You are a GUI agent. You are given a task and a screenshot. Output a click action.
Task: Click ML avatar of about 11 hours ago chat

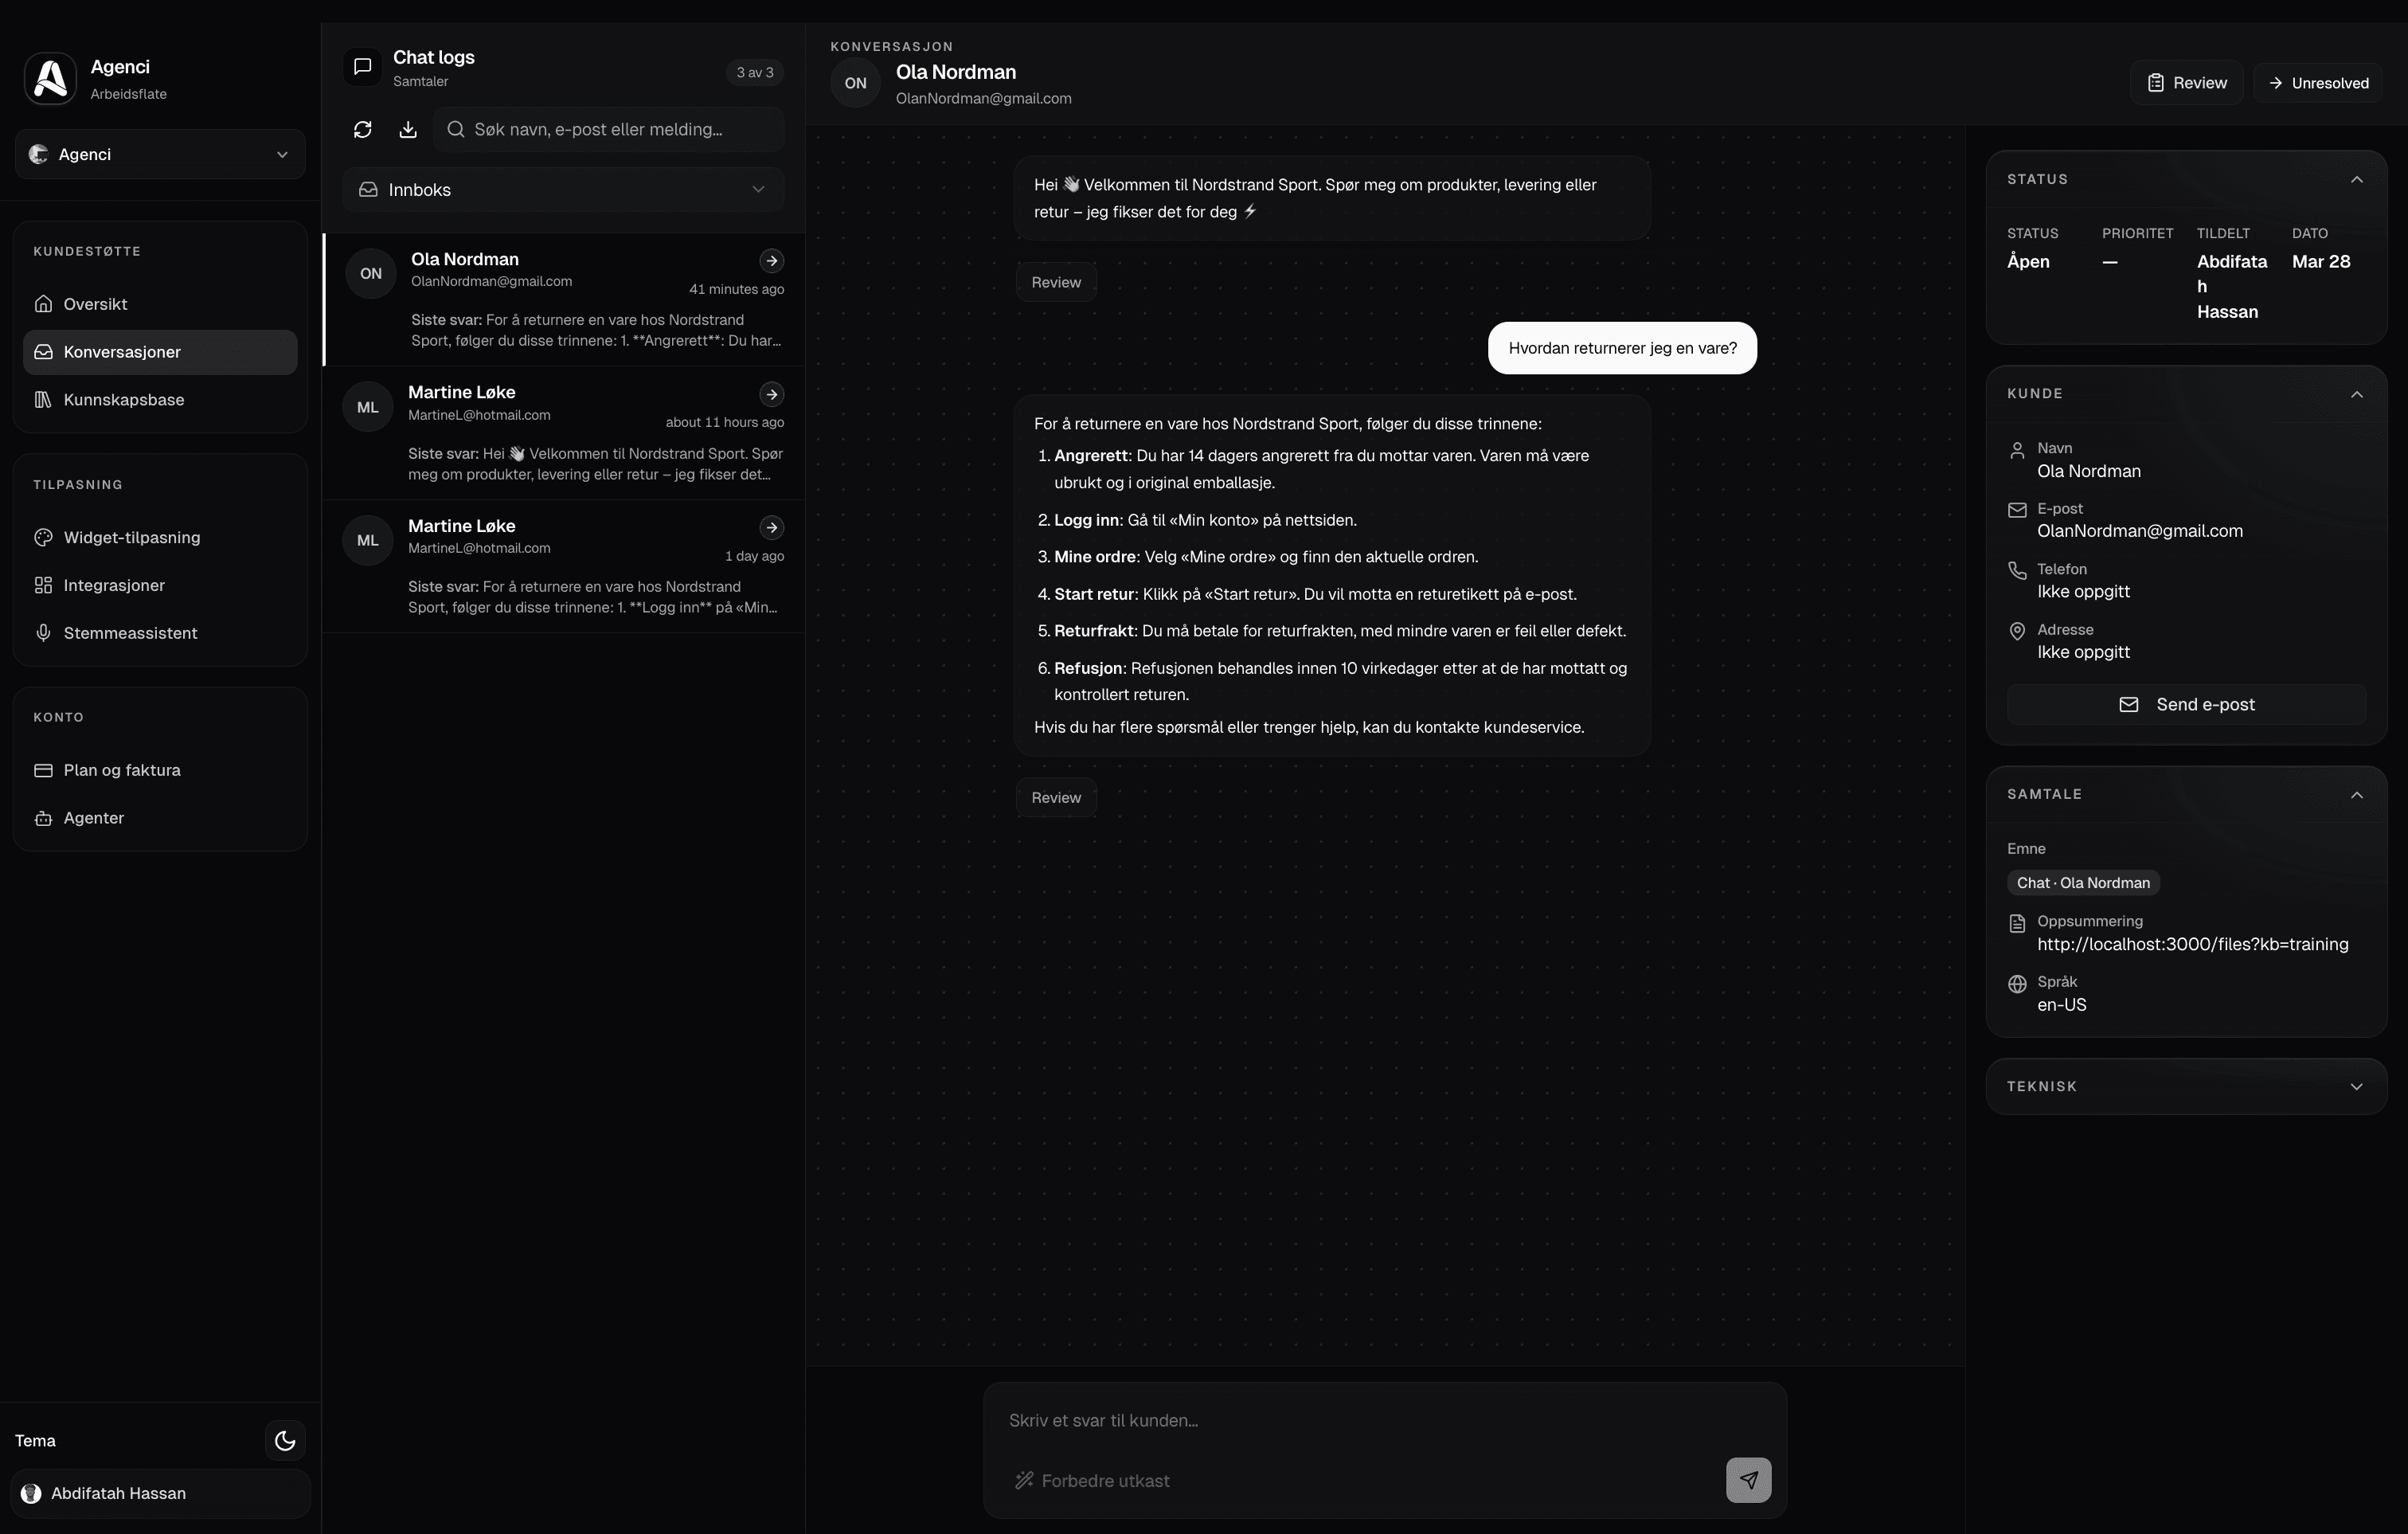pos(368,407)
